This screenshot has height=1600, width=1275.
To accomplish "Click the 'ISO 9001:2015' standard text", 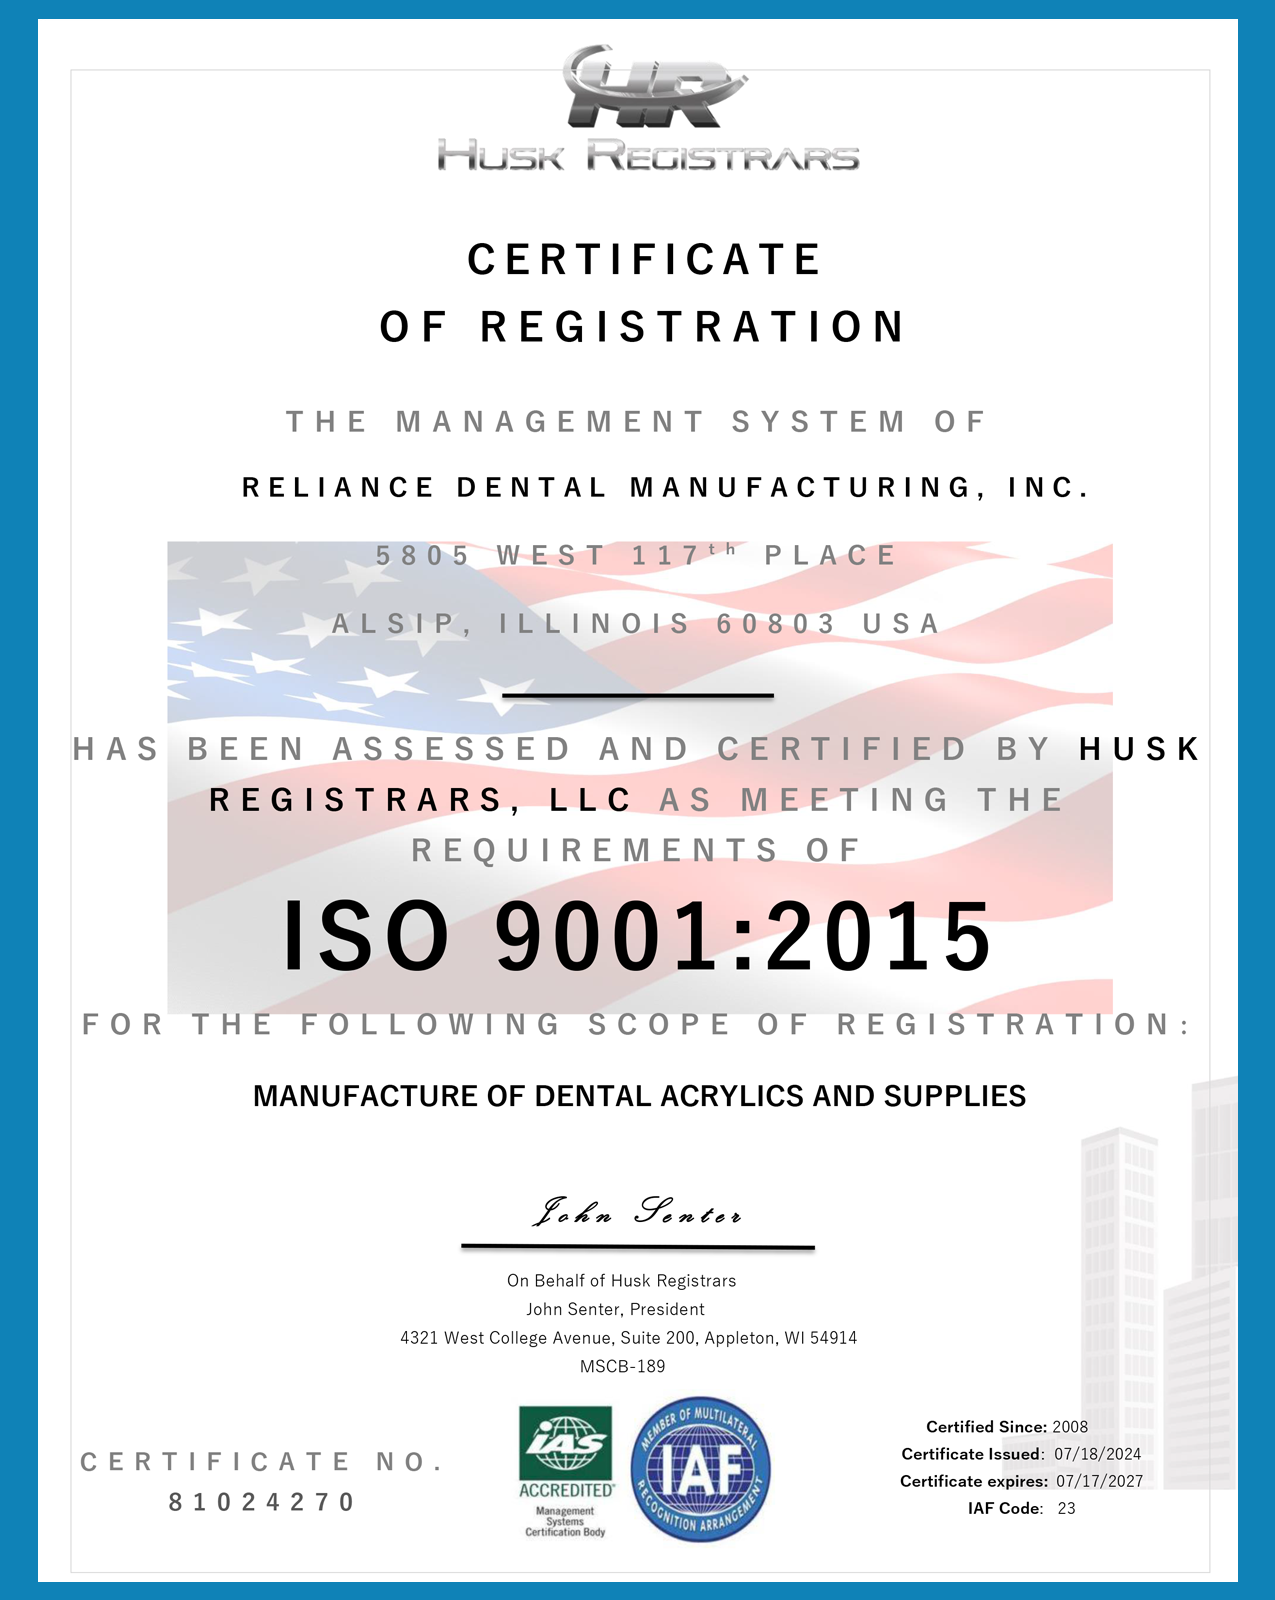I will point(637,936).
